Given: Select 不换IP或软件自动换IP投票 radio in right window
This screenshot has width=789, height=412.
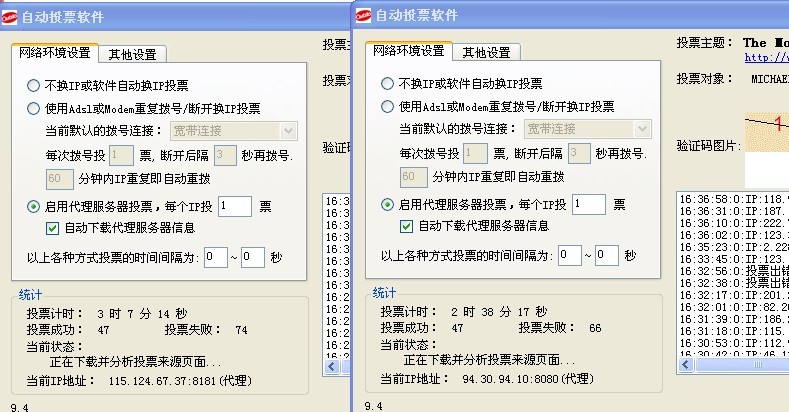Looking at the screenshot, I should point(387,84).
